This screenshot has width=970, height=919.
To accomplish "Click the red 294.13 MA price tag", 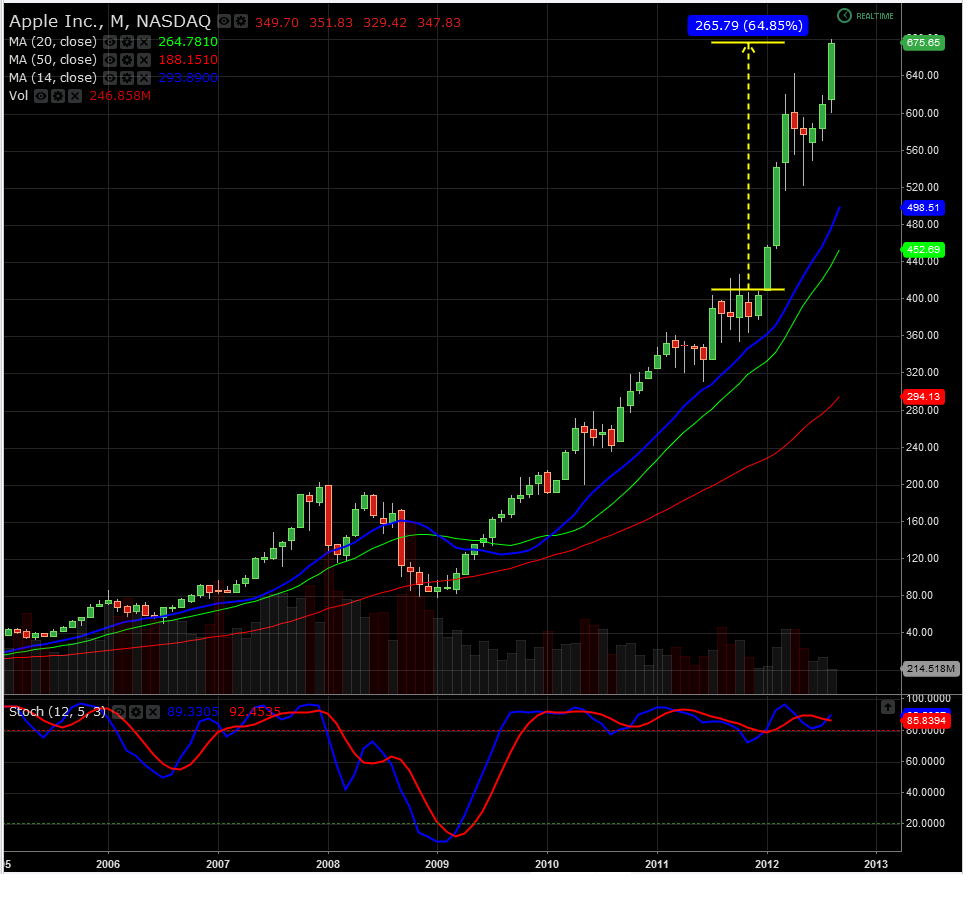I will [923, 397].
